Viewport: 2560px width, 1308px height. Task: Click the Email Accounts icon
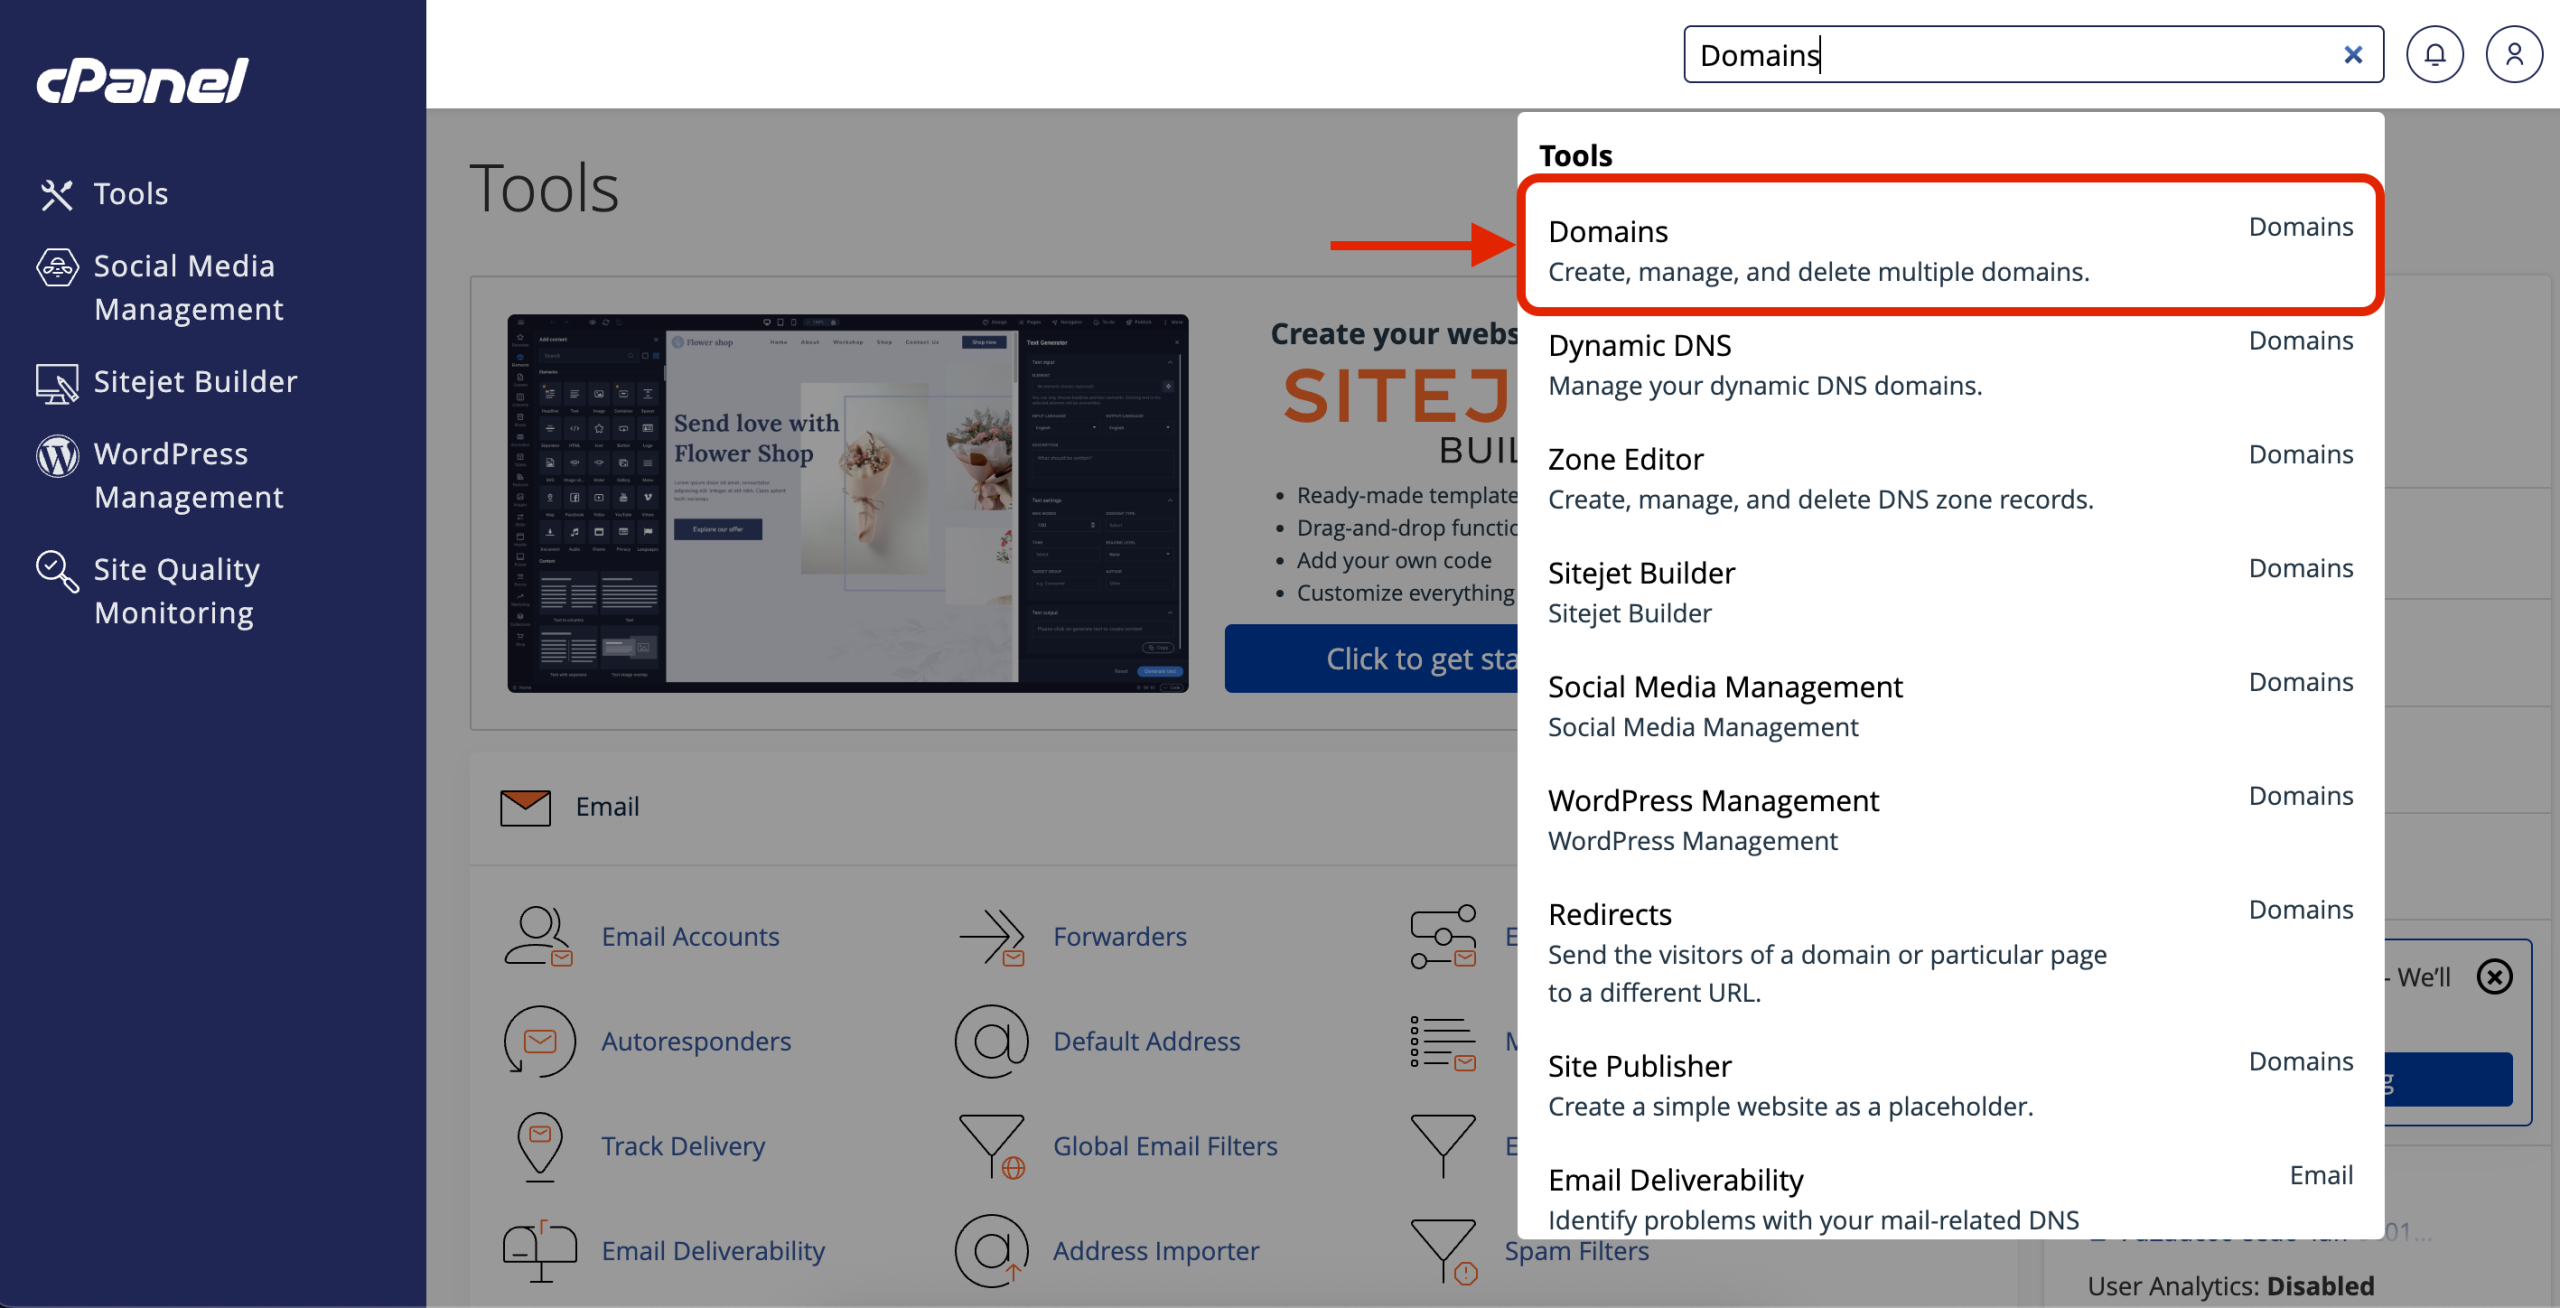coord(538,936)
